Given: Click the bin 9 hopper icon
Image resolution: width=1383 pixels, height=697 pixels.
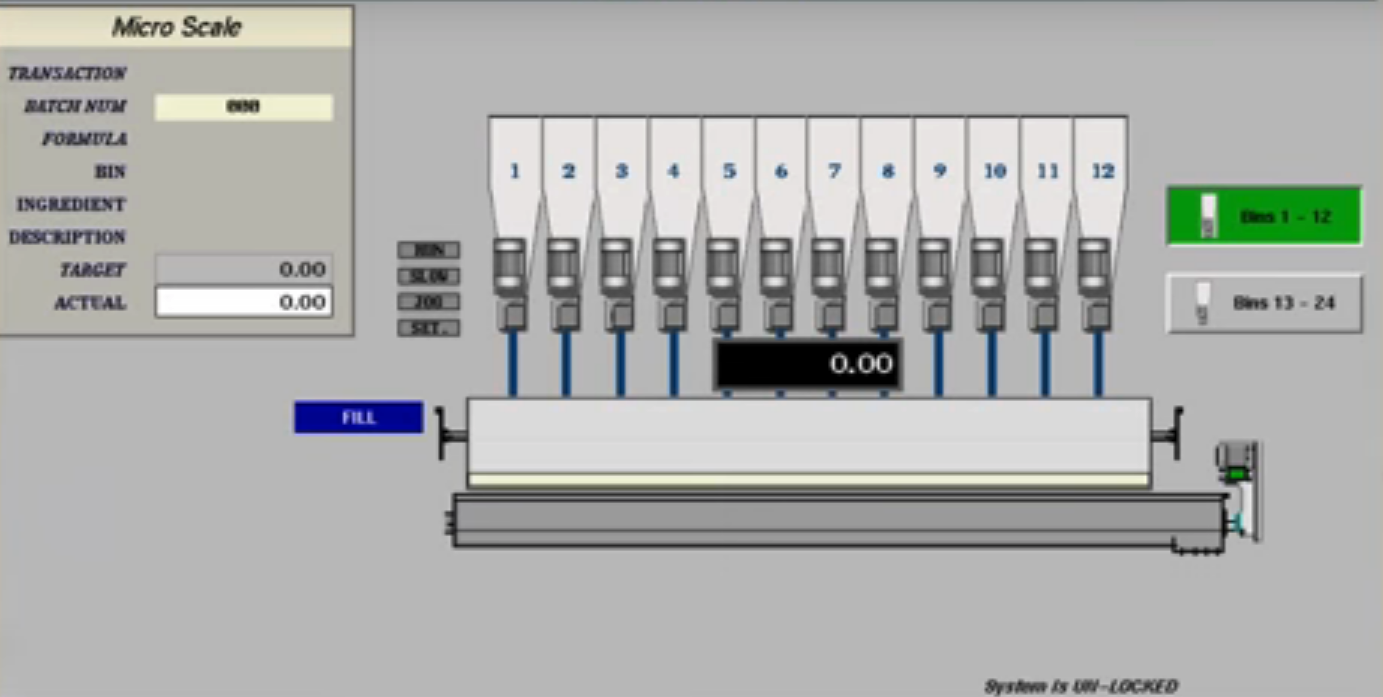Looking at the screenshot, I should tap(941, 170).
